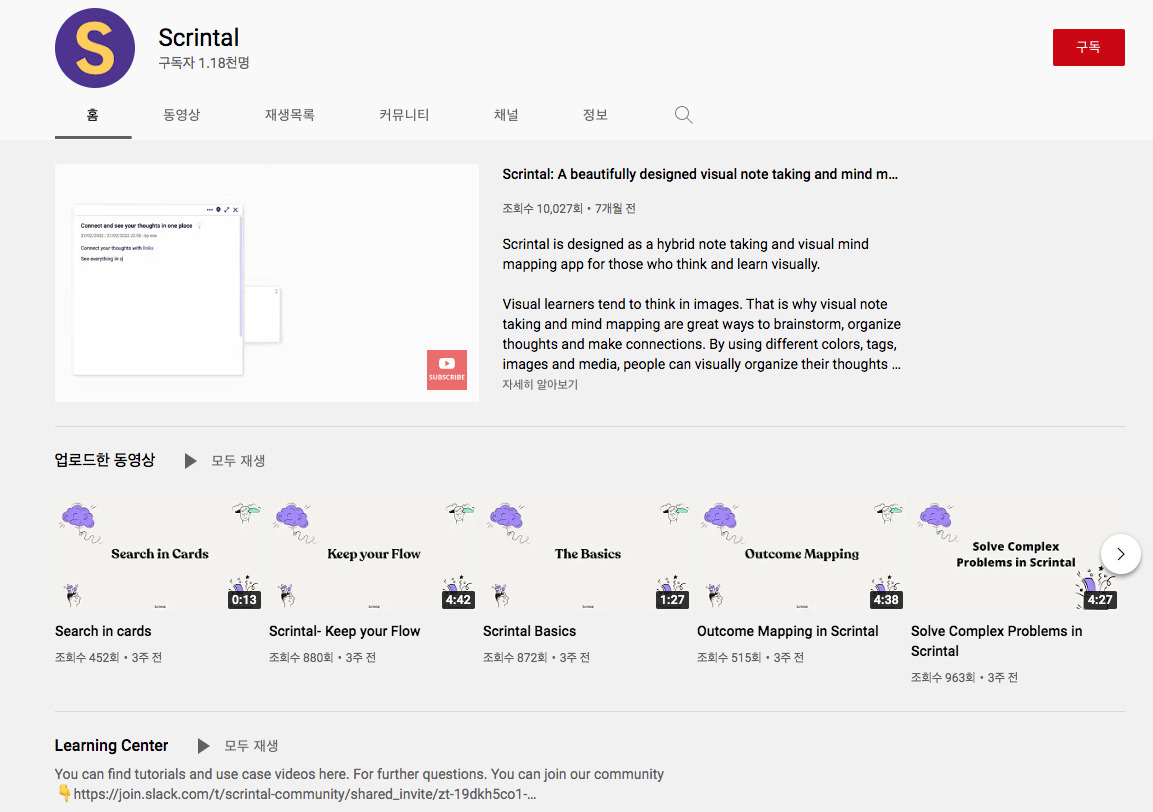Click 모두 재생 for uploaded videos

(x=238, y=461)
